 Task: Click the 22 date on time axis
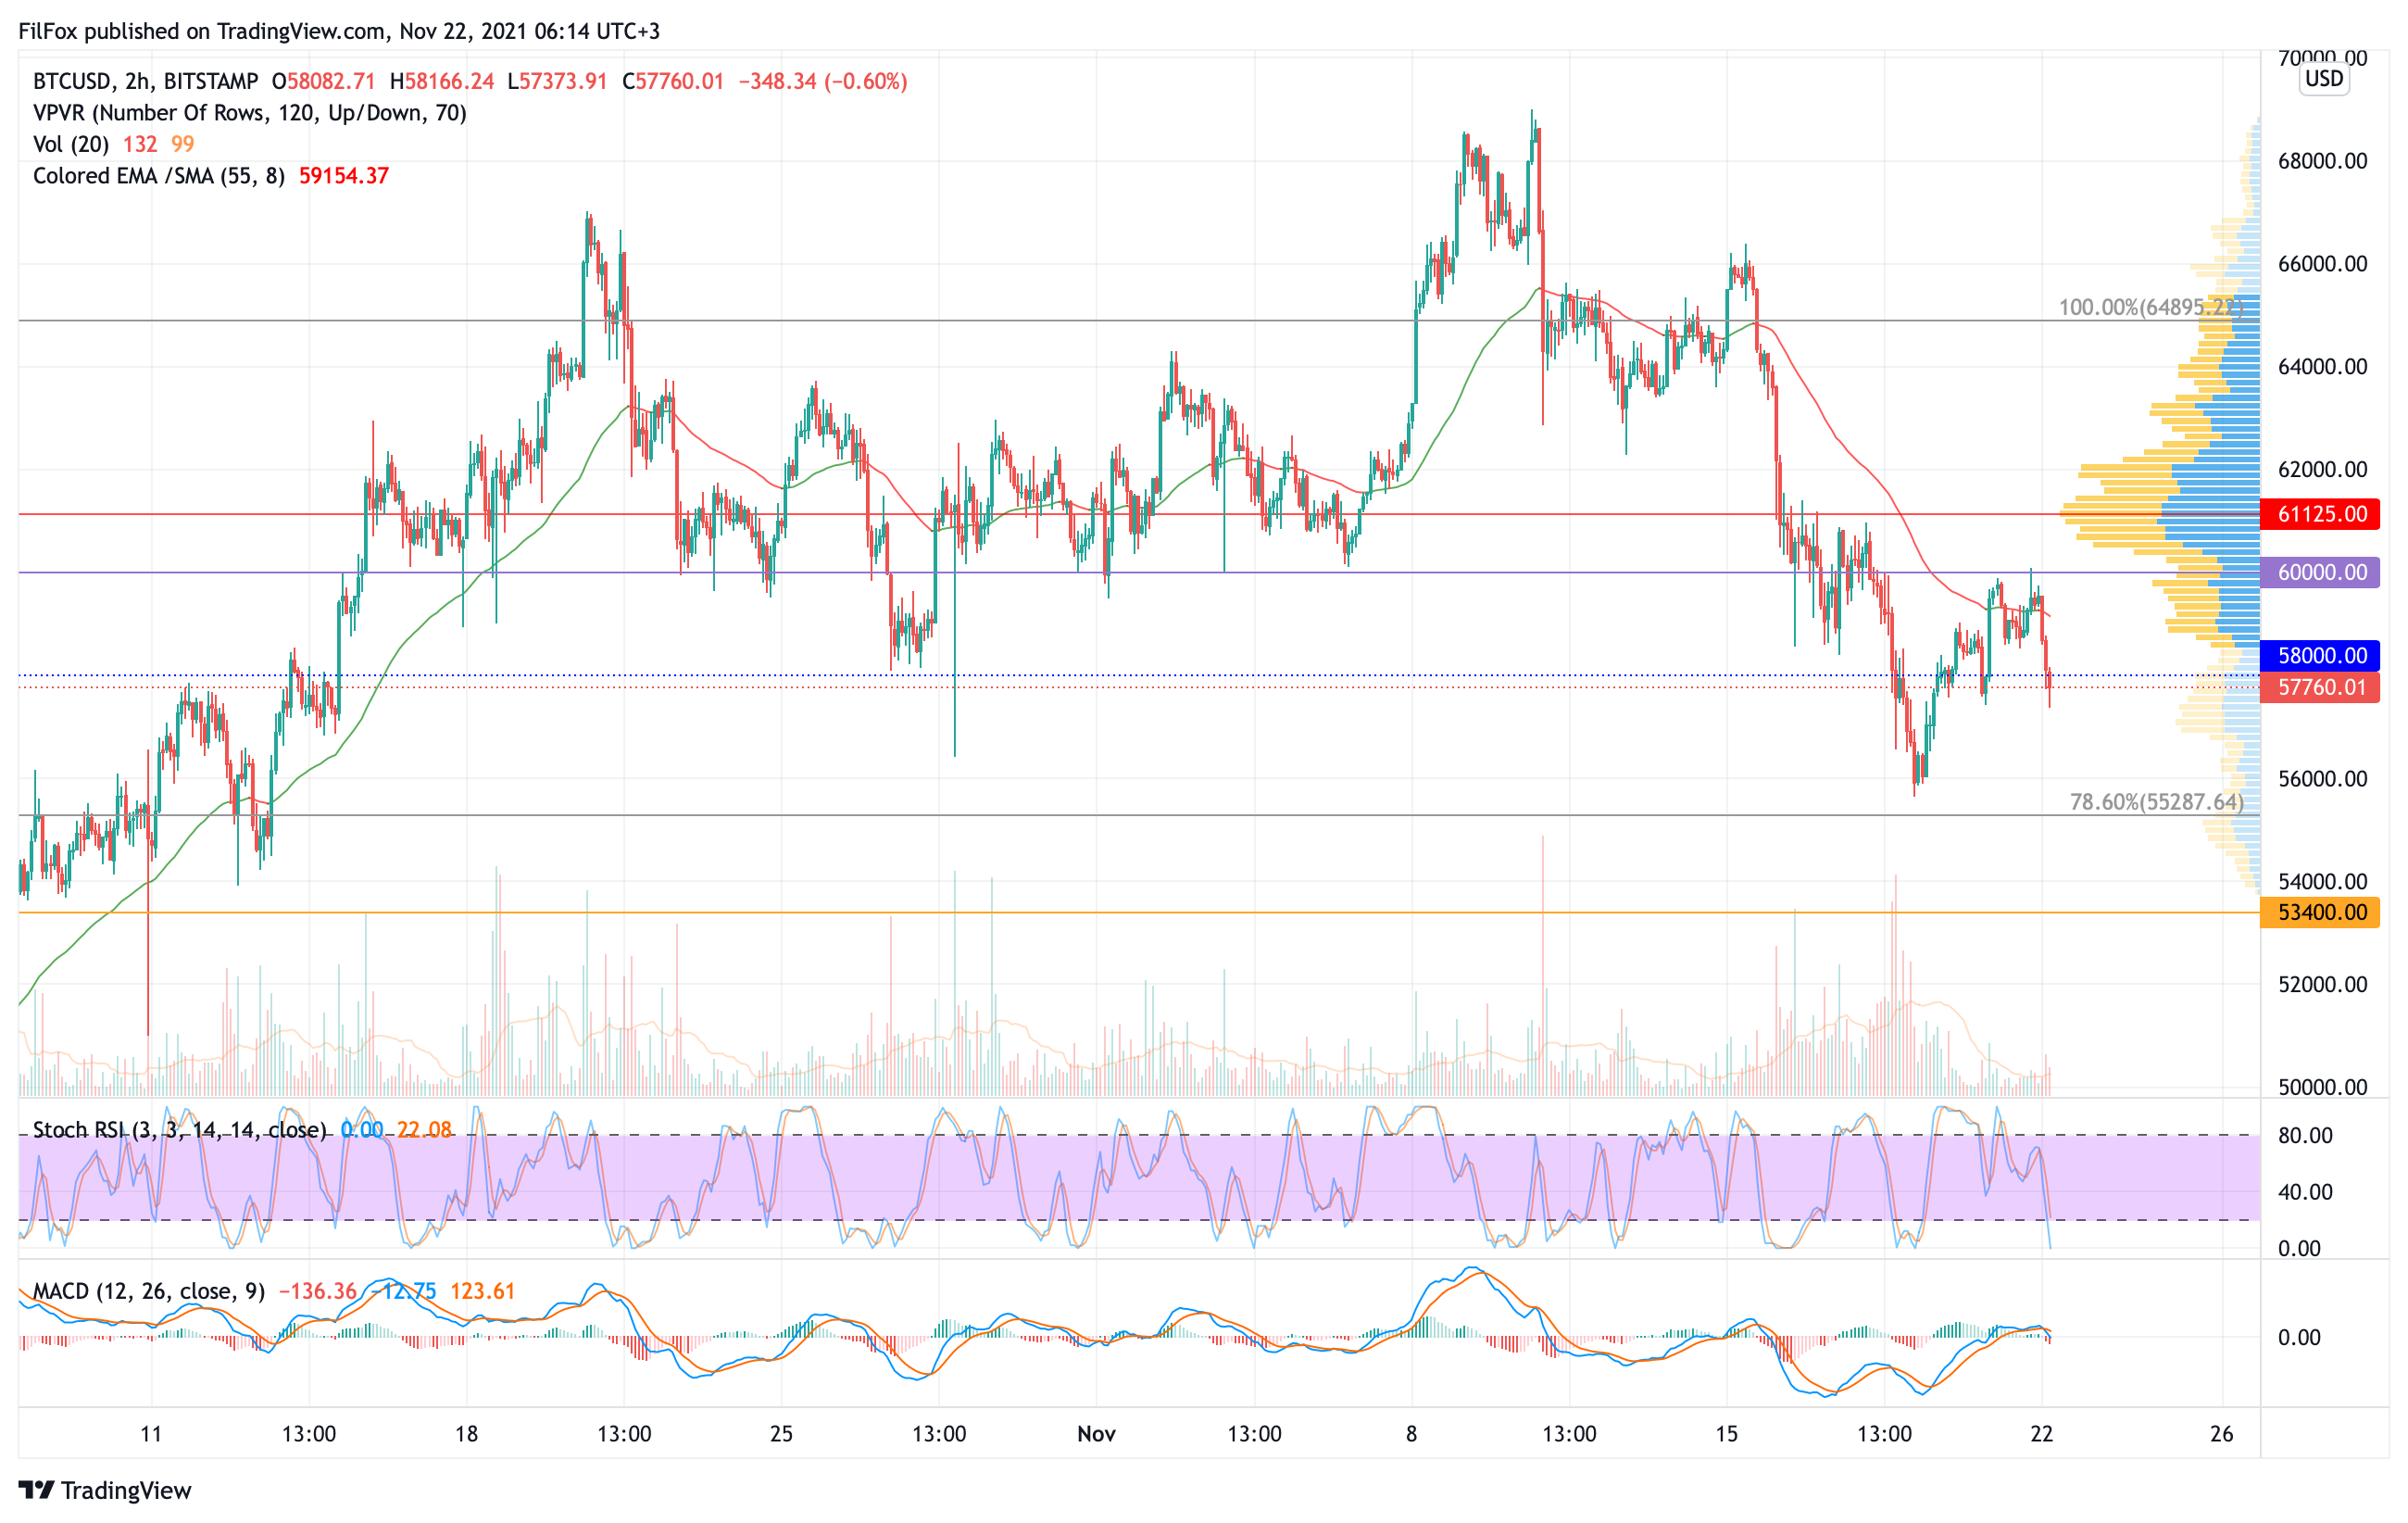(x=2041, y=1434)
